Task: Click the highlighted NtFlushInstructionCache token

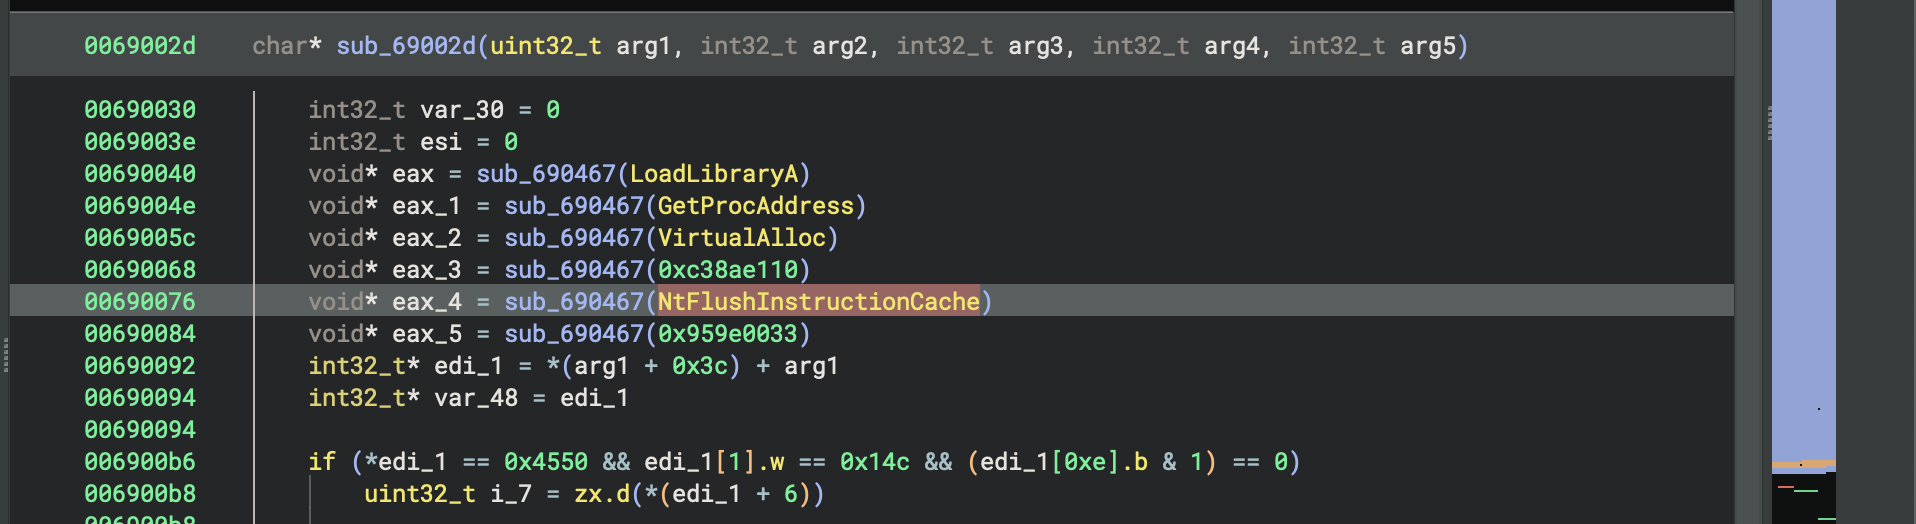Action: coord(819,302)
